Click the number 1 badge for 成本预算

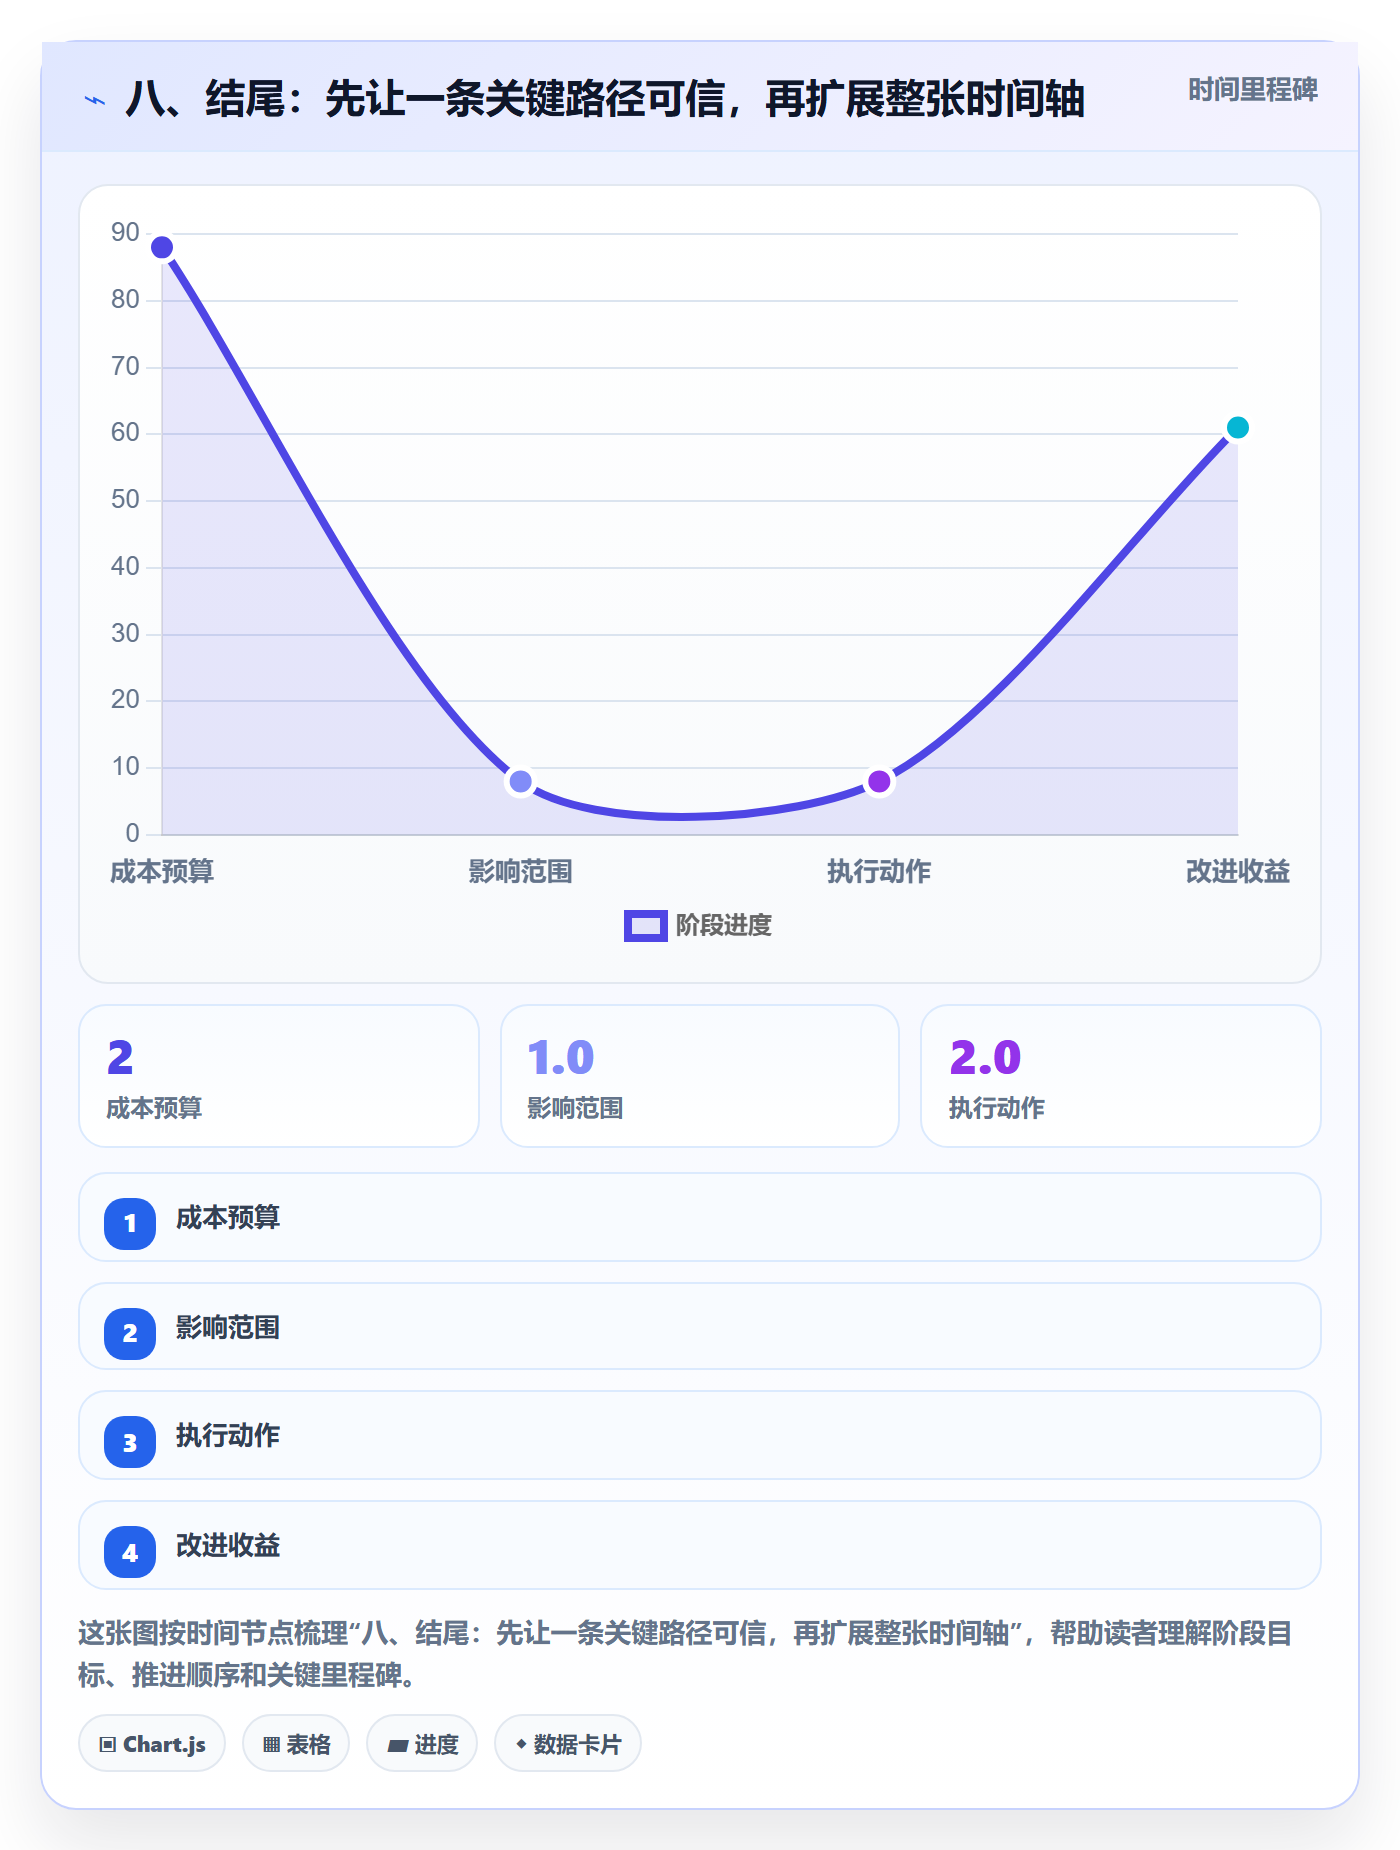[x=130, y=1223]
